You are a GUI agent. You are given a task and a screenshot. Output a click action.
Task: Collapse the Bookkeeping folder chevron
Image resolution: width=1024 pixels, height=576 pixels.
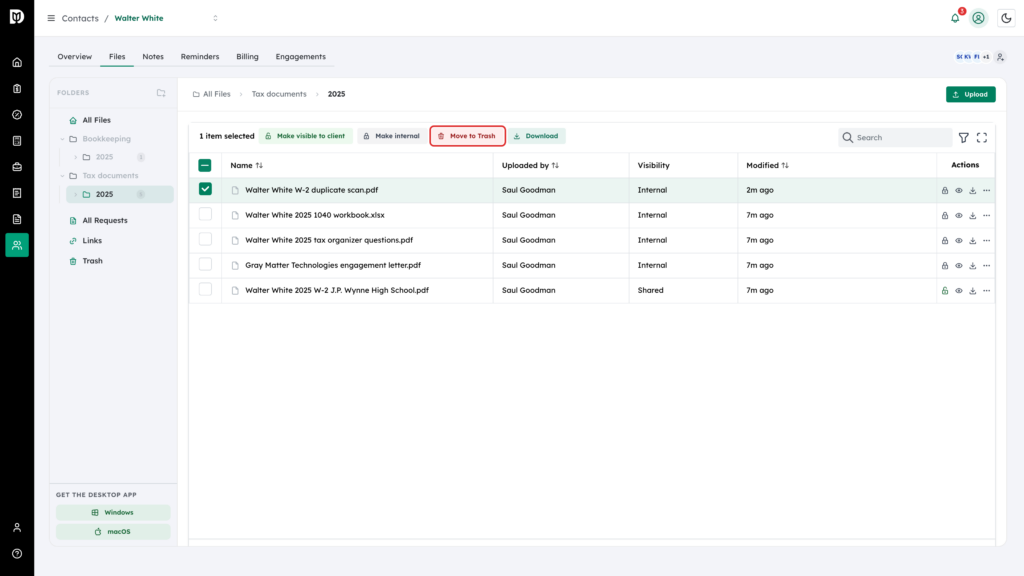63,139
